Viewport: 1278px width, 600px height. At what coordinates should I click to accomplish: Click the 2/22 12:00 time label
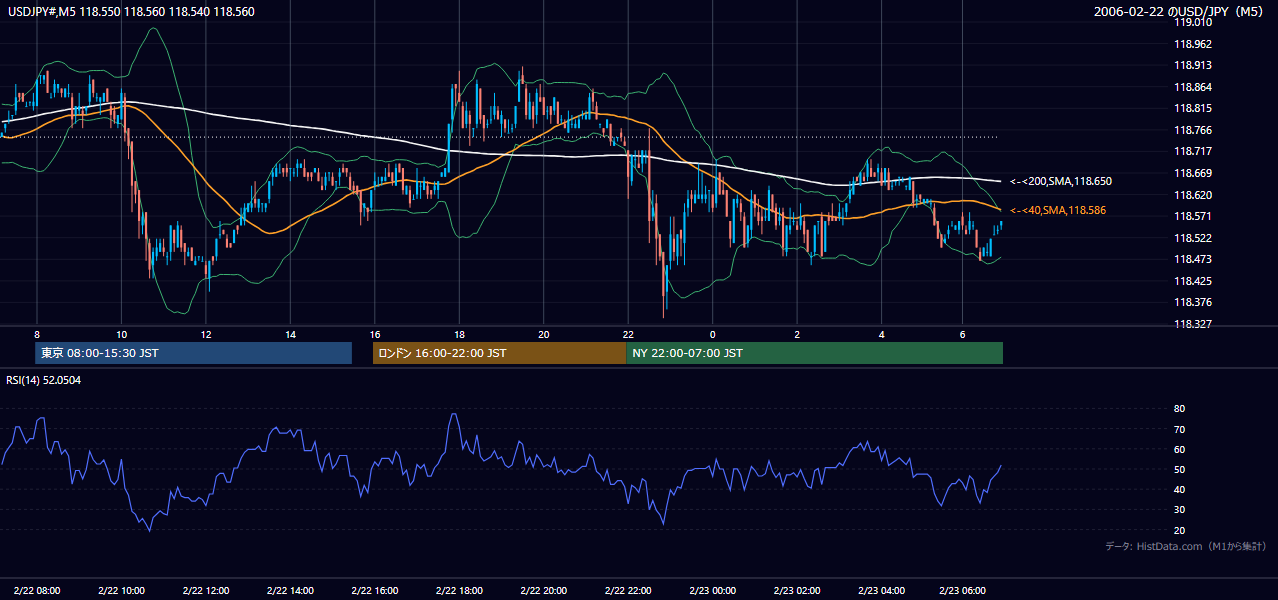pyautogui.click(x=206, y=590)
